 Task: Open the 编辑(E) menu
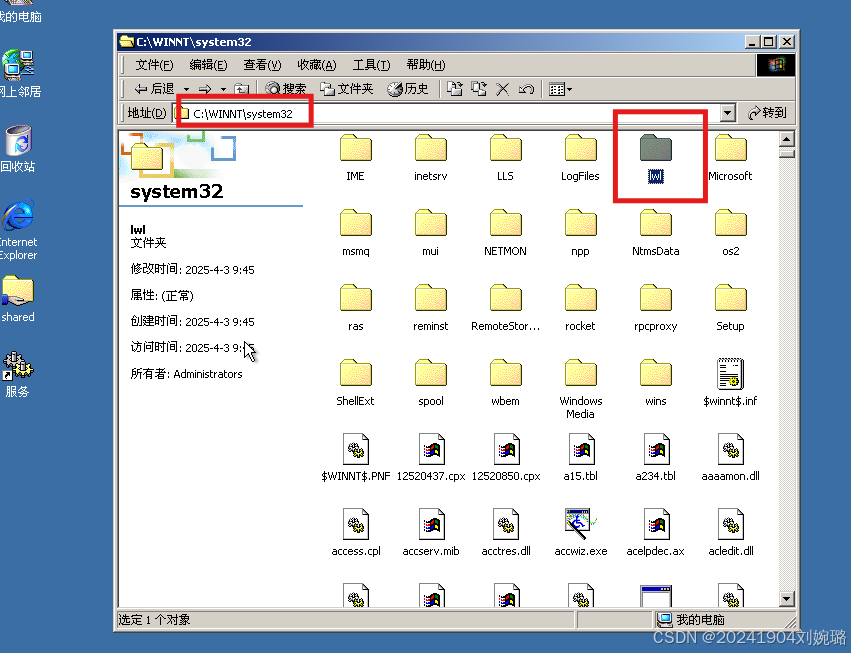208,65
